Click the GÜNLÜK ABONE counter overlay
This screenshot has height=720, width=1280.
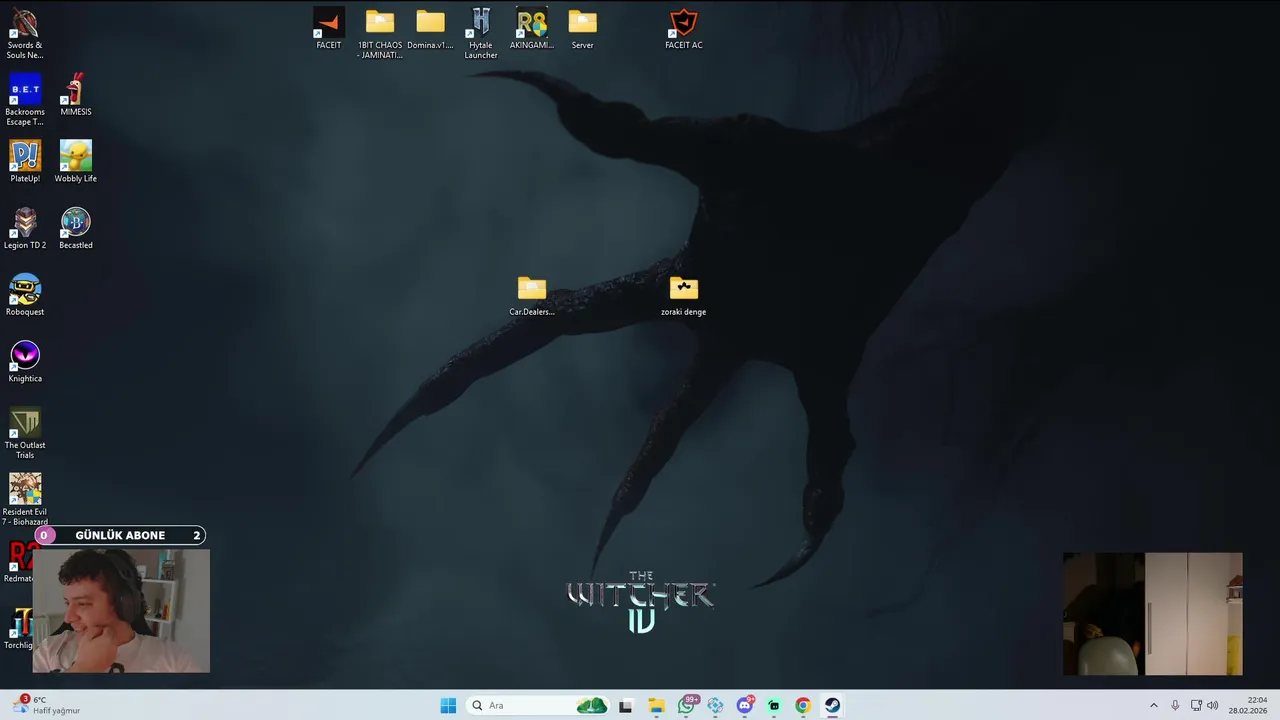point(120,535)
